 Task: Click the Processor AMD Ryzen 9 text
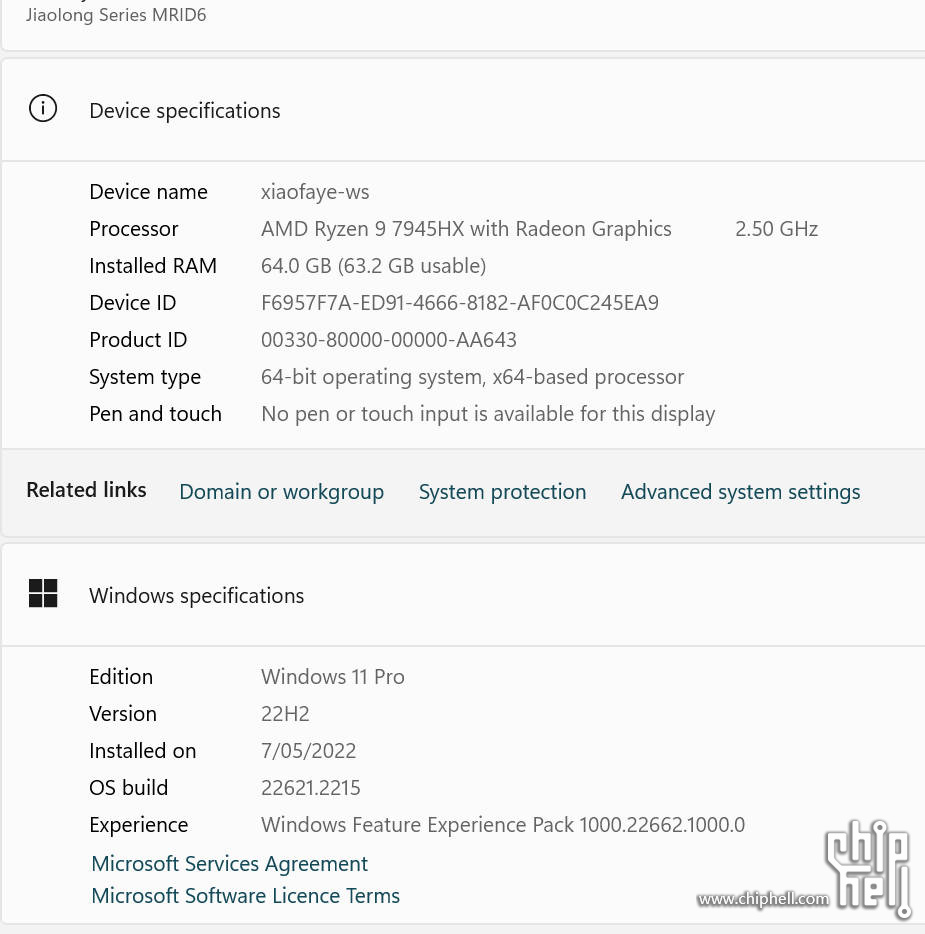click(x=466, y=229)
